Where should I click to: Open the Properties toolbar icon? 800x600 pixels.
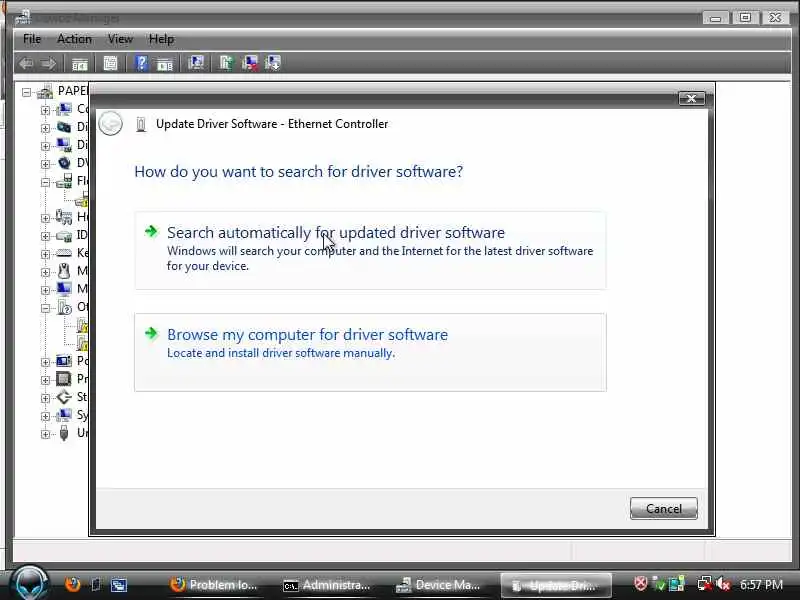pos(110,63)
